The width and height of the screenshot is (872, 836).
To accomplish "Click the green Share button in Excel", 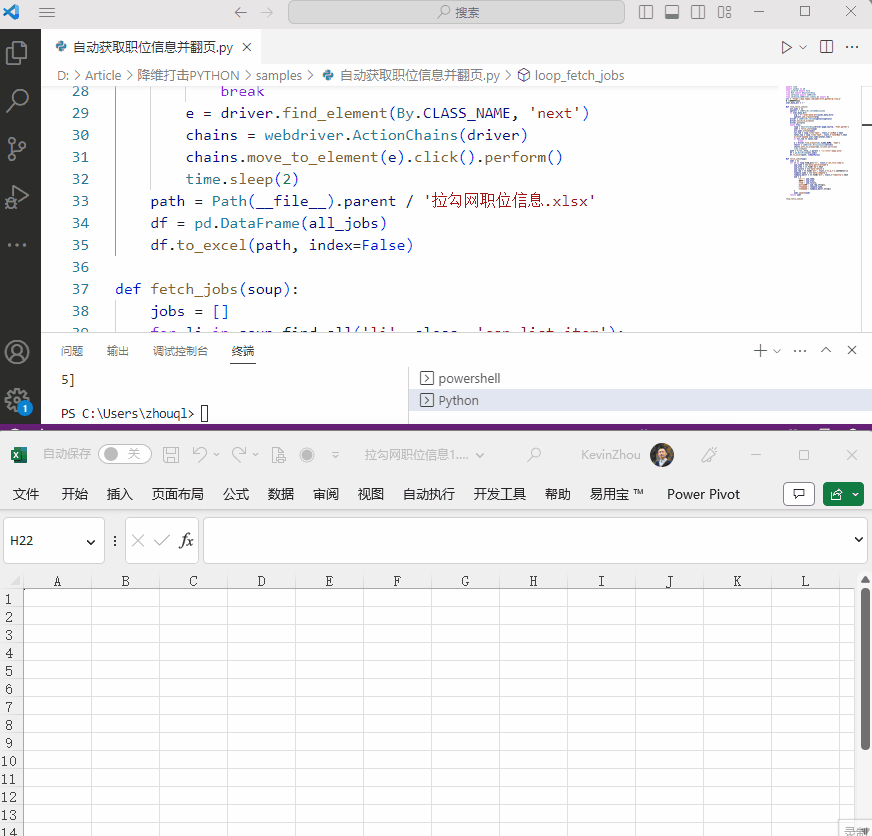I will (x=838, y=493).
